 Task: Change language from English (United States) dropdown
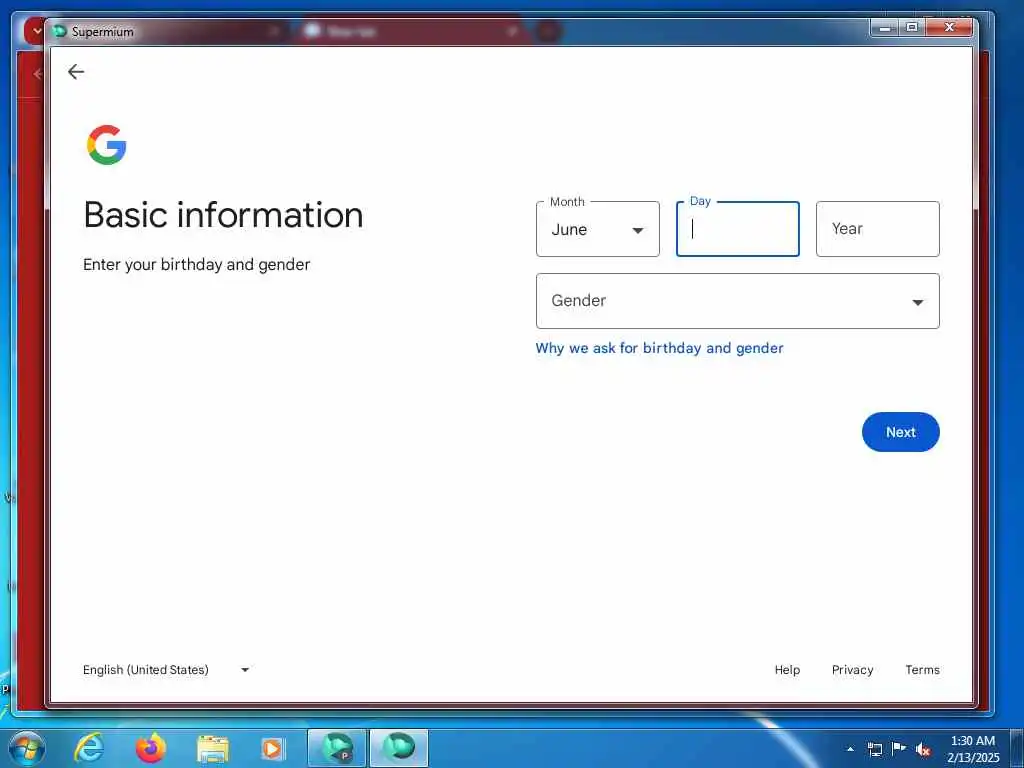coord(166,670)
